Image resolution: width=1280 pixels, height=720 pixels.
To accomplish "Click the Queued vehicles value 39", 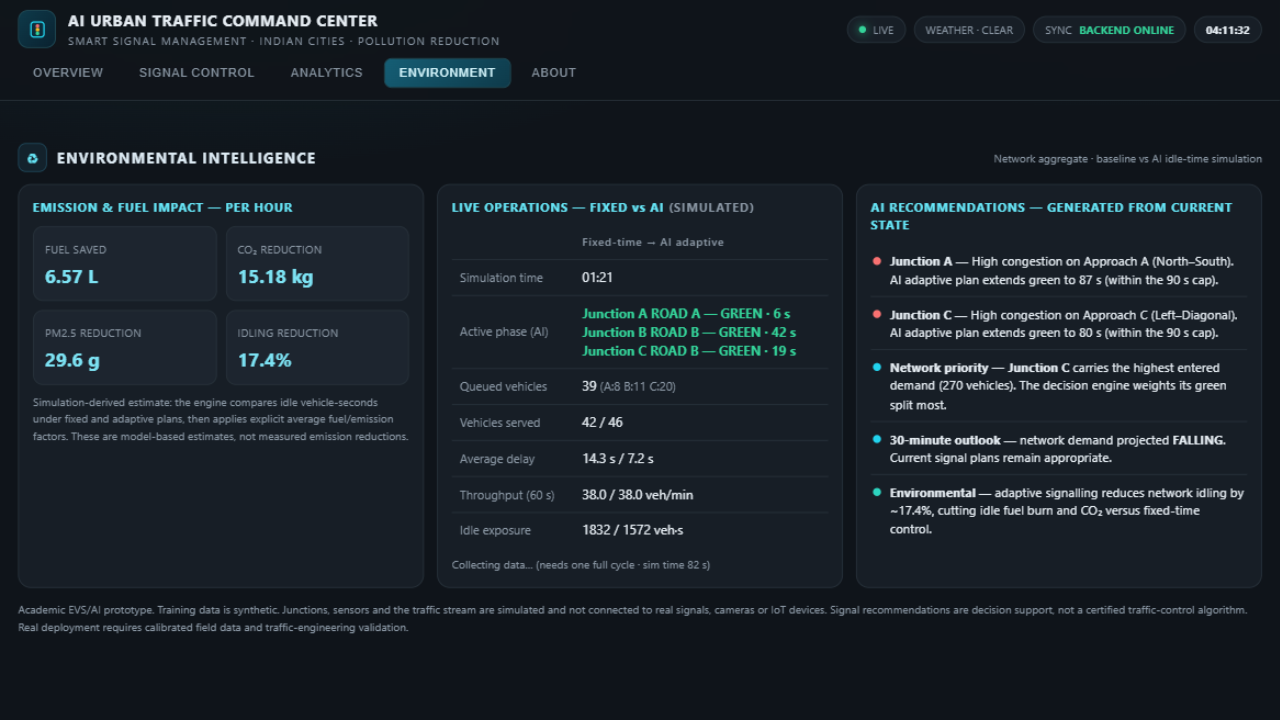I will [589, 386].
